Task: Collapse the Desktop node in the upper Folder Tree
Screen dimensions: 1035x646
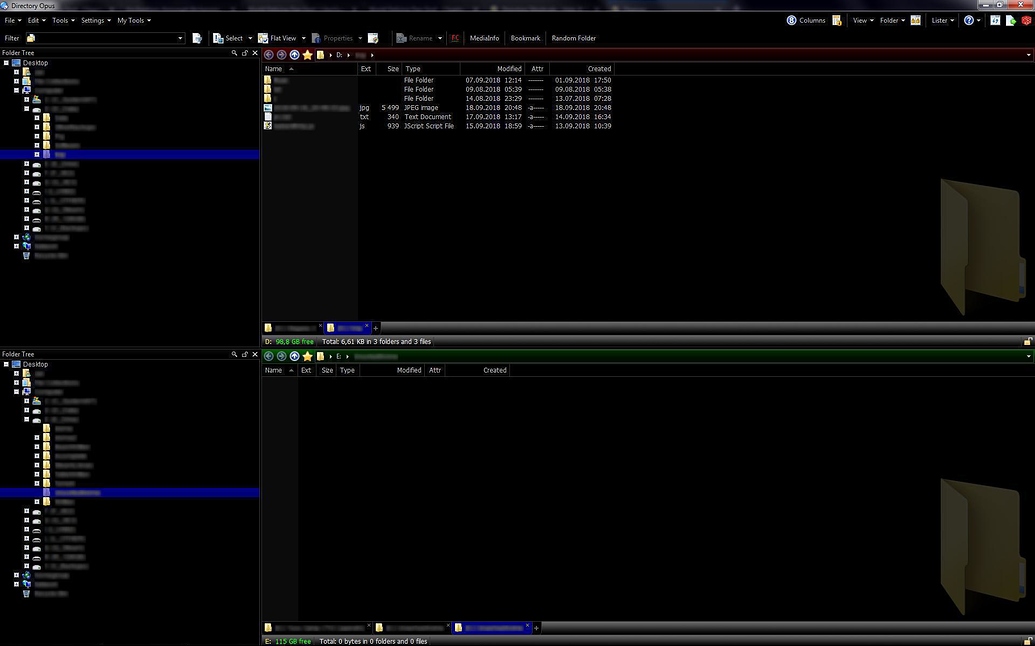Action: [x=6, y=62]
